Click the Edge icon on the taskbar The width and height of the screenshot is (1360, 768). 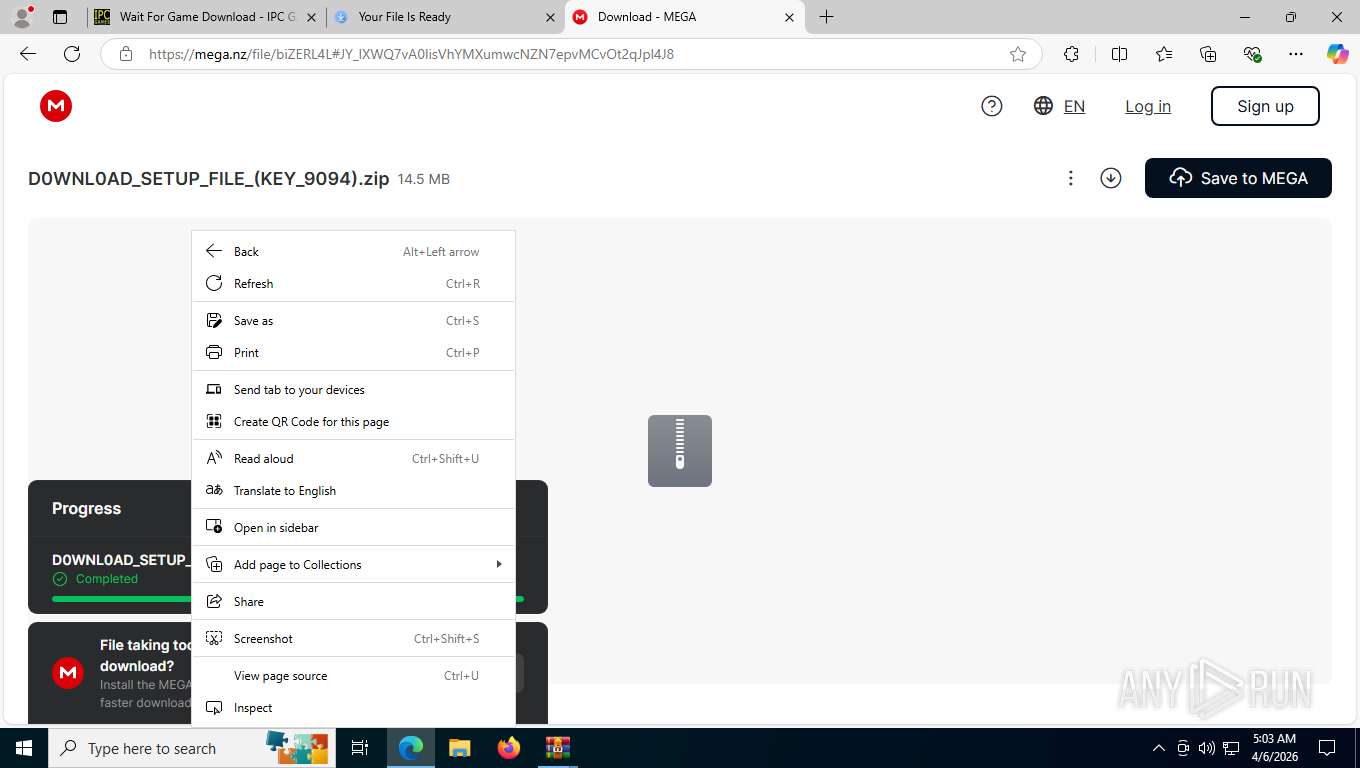411,748
